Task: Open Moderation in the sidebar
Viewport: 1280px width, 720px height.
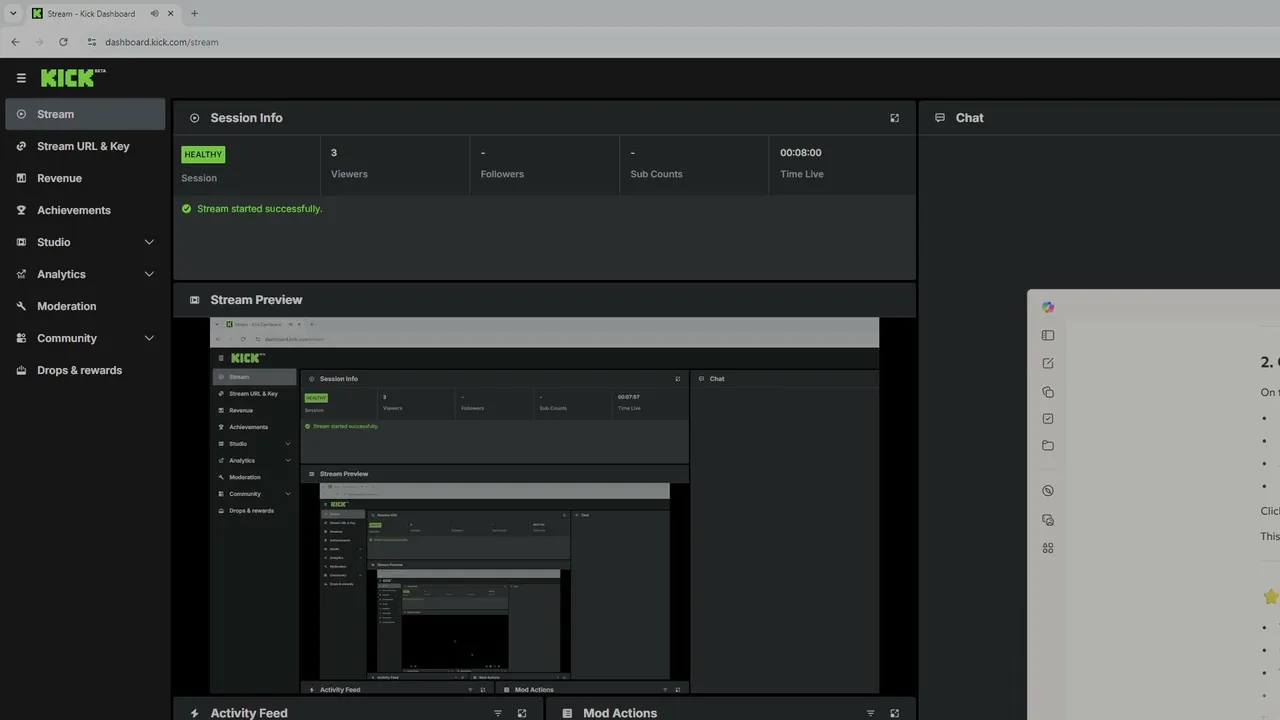Action: [x=85, y=306]
